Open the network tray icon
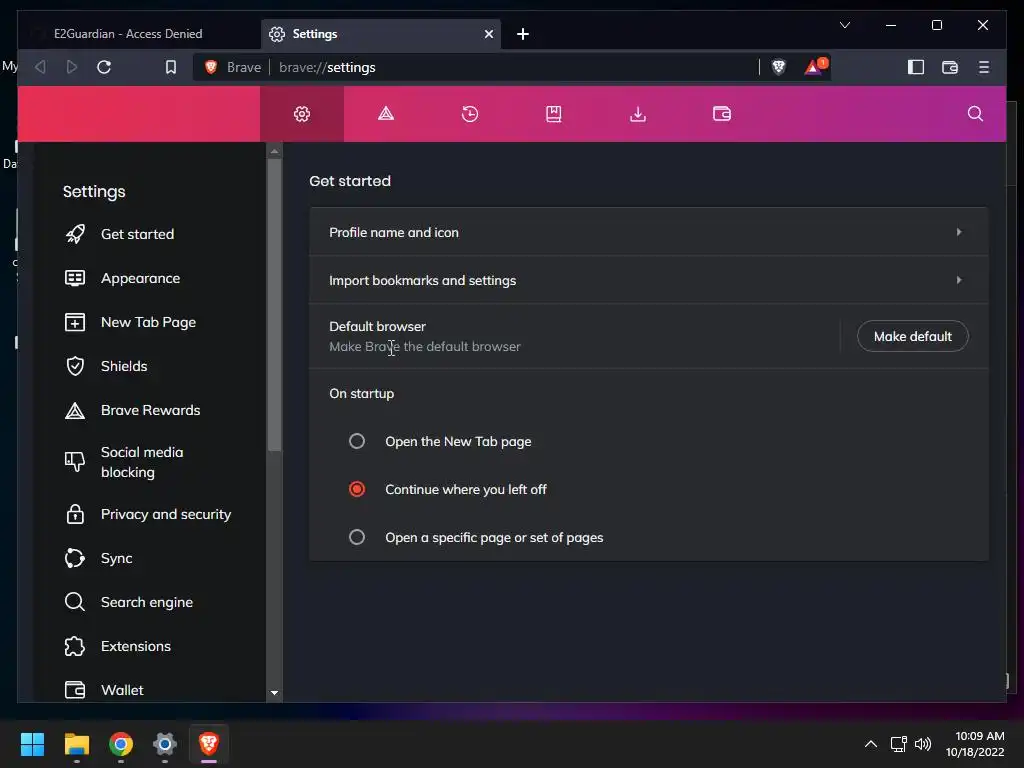This screenshot has height=768, width=1024. coord(899,744)
